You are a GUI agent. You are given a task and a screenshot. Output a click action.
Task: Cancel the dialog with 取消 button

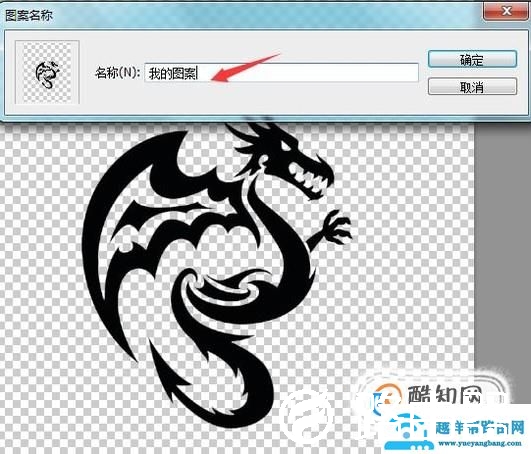(x=472, y=87)
